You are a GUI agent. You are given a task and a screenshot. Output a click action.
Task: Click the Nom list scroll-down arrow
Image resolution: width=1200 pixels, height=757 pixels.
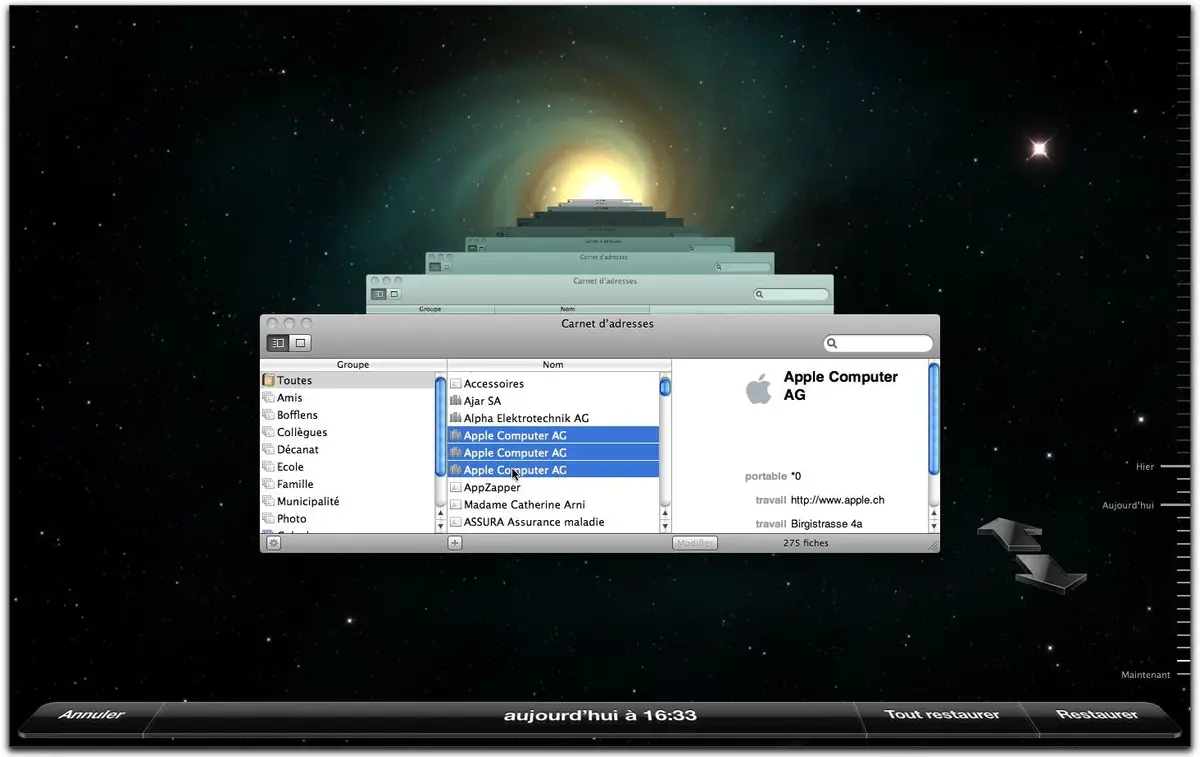(665, 525)
